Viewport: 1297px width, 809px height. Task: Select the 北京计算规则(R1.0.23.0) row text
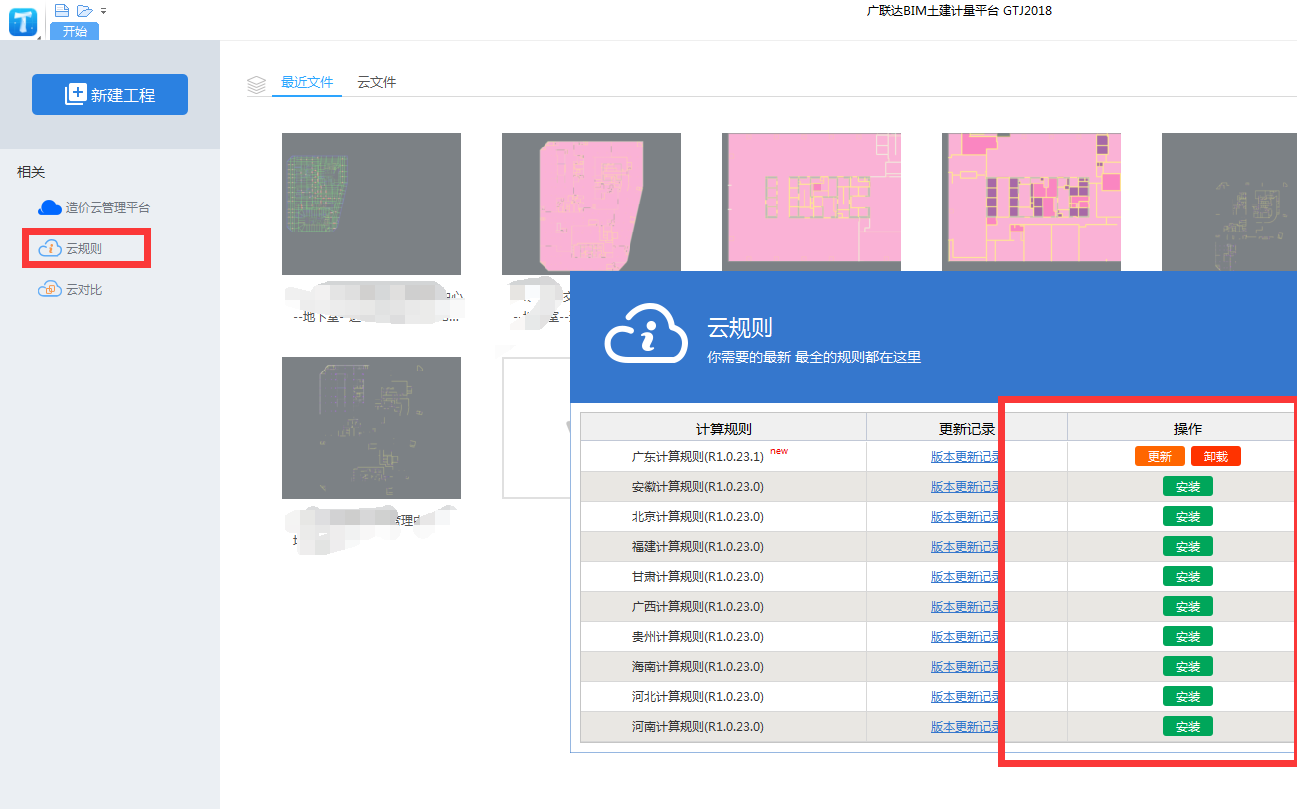pyautogui.click(x=698, y=517)
